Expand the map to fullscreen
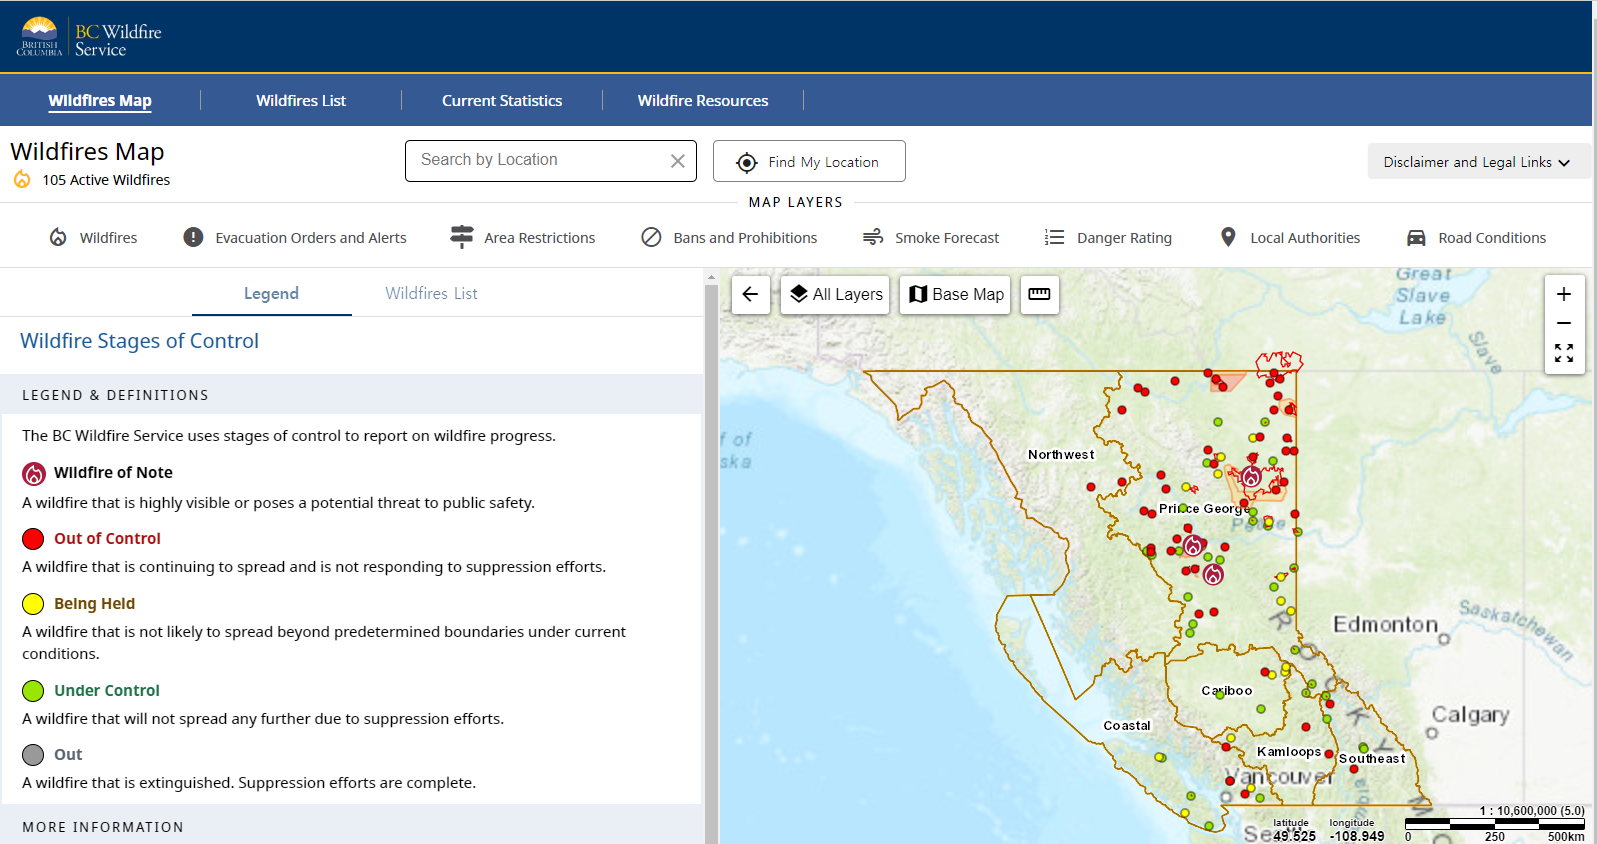Viewport: 1597px width, 844px height. 1564,353
